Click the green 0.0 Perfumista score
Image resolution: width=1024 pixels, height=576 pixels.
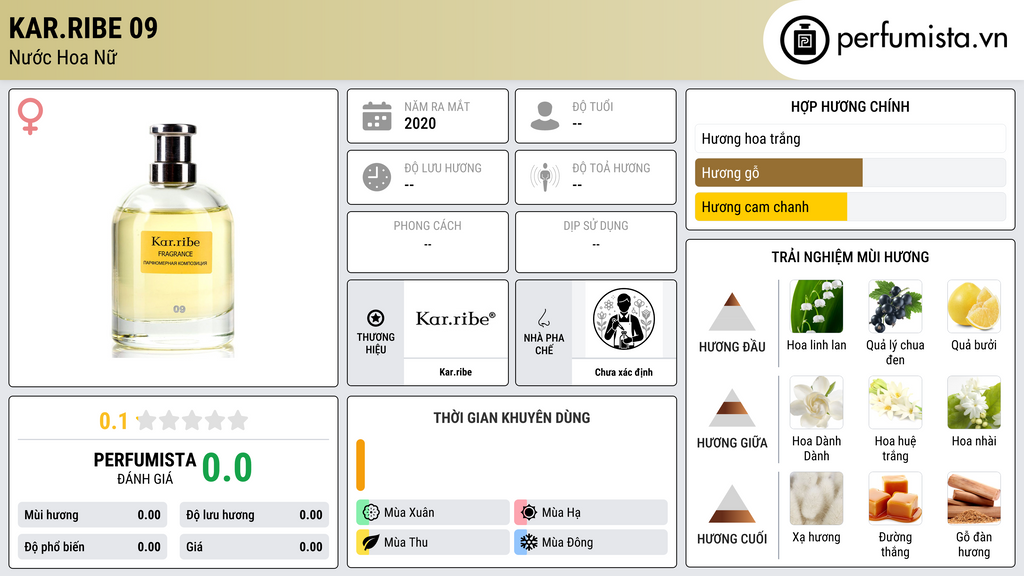[227, 467]
